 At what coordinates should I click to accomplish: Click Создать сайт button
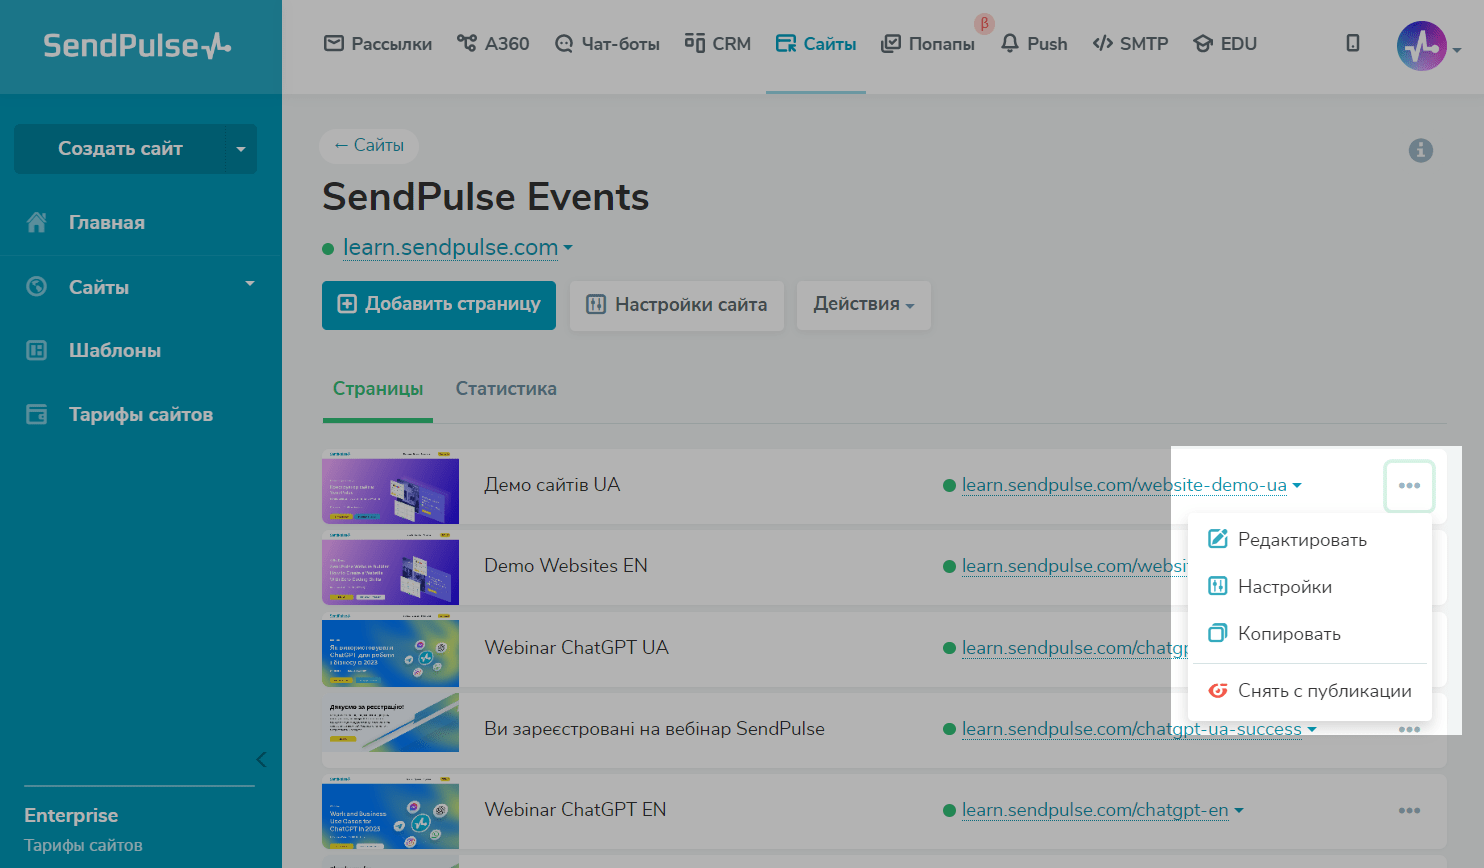[x=120, y=149]
